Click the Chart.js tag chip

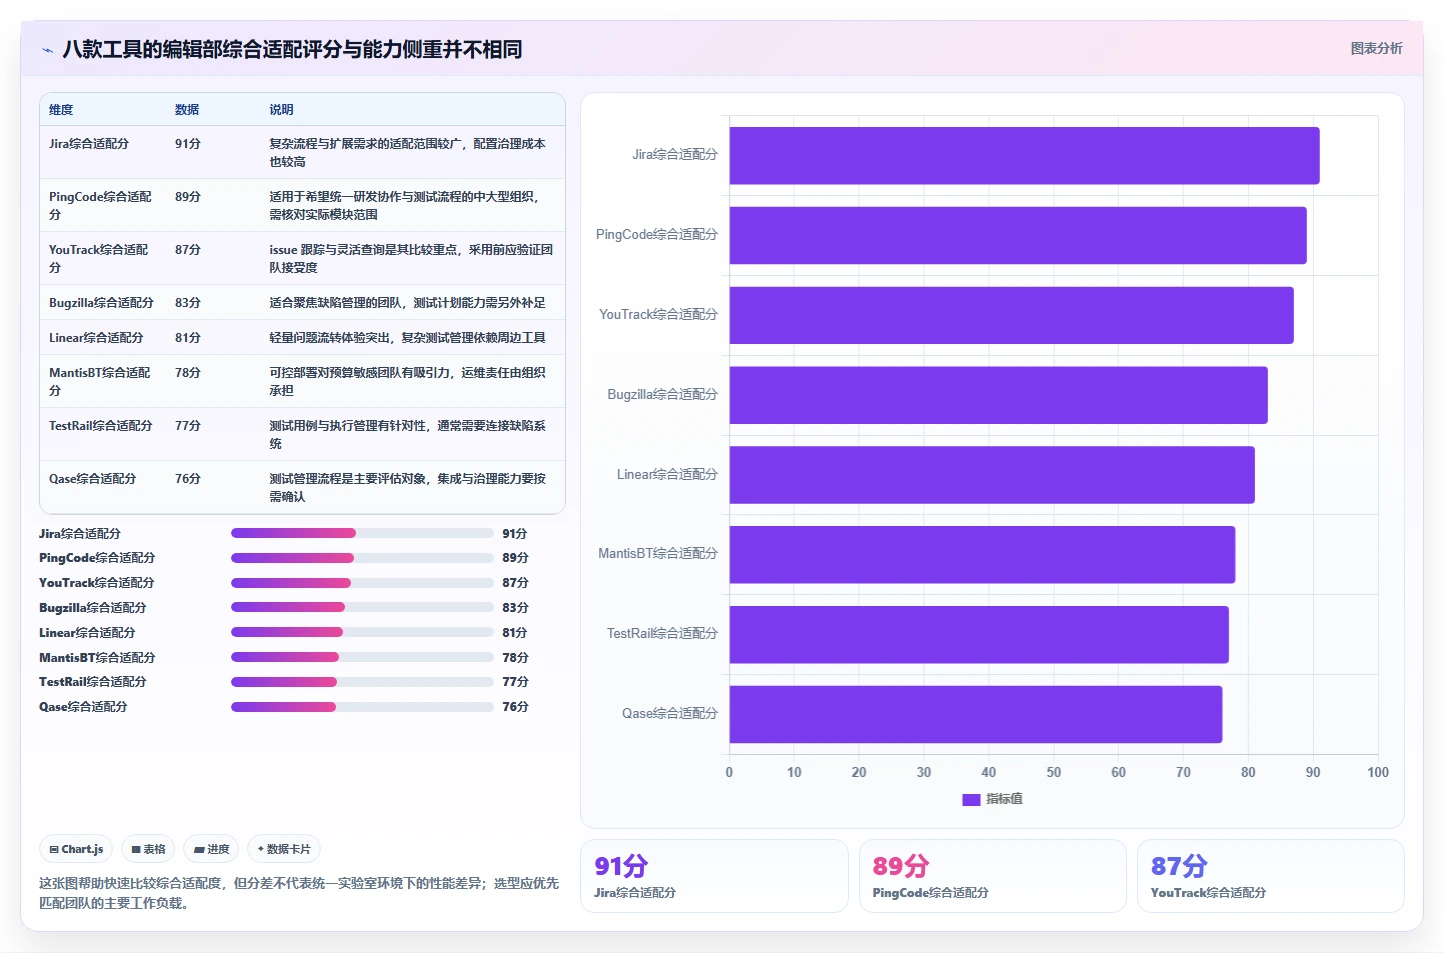pos(76,849)
